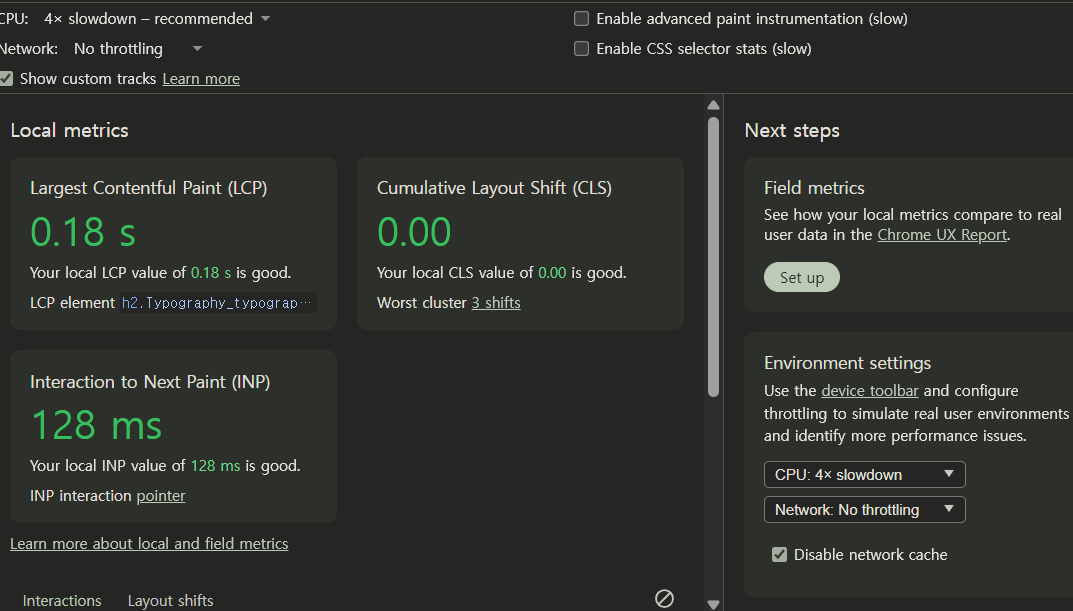Enable advanced paint instrumentation checkbox

click(x=581, y=19)
